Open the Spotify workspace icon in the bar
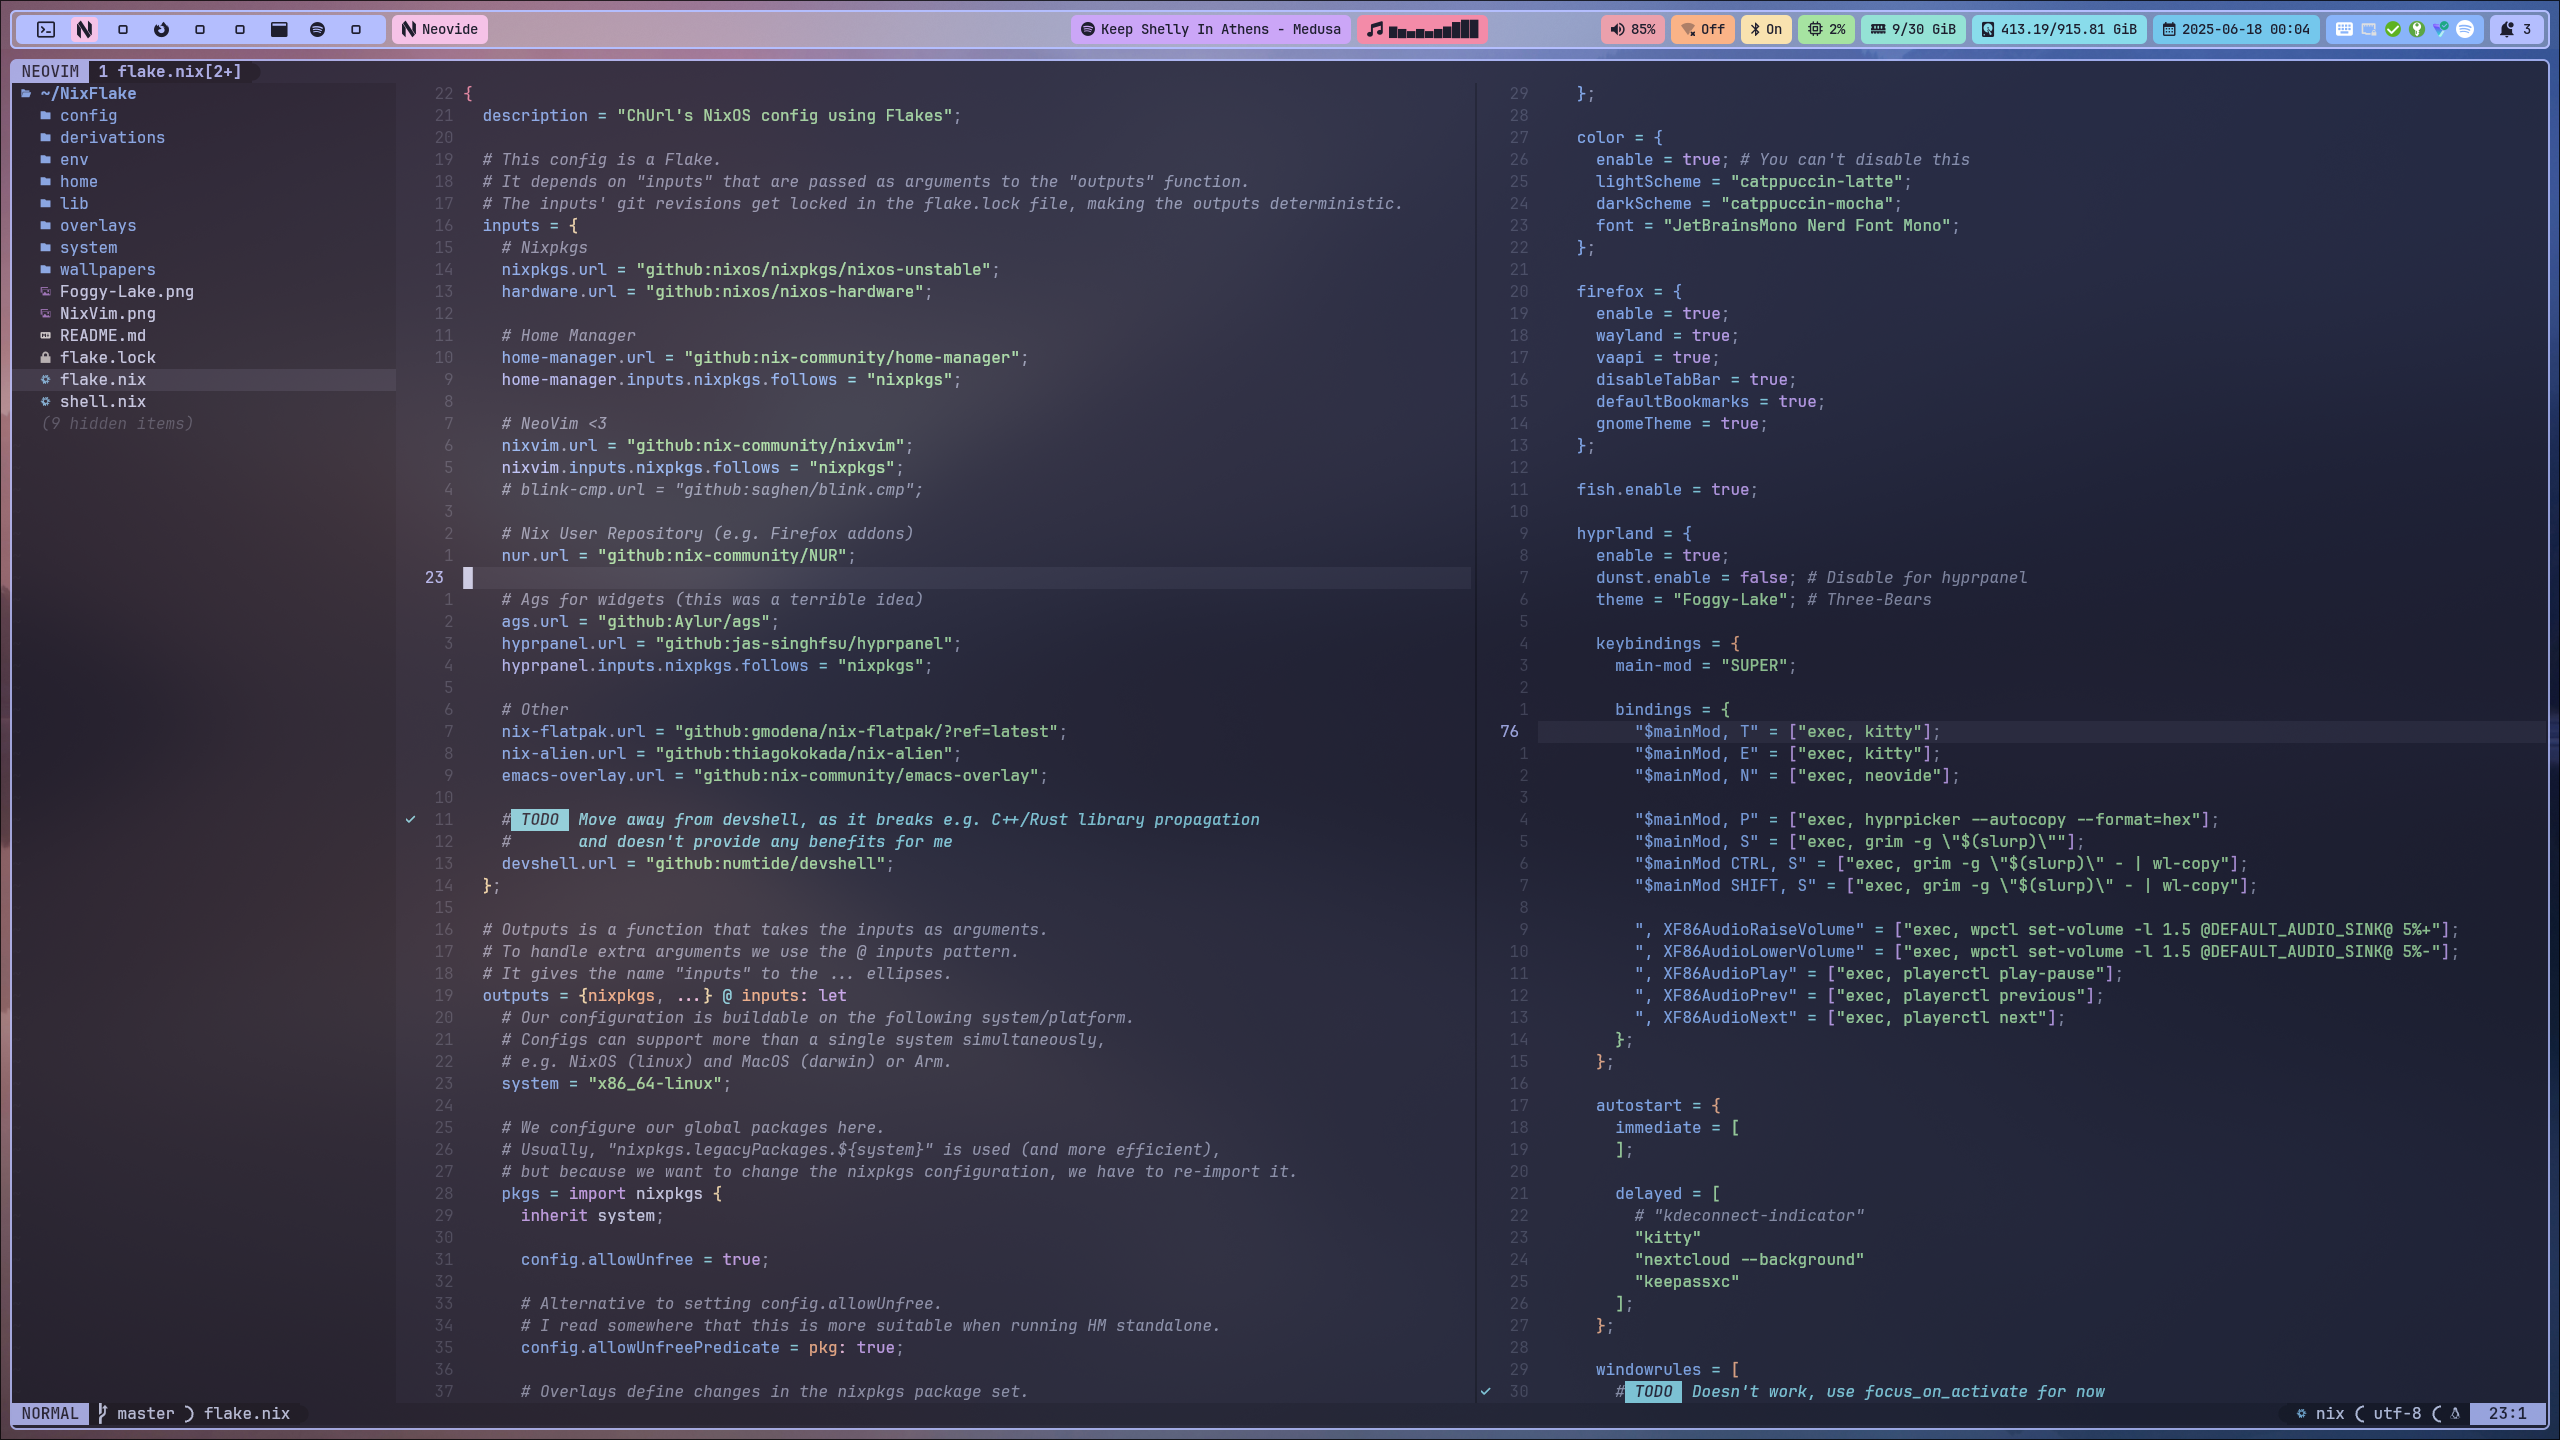2560x1440 pixels. (317, 29)
